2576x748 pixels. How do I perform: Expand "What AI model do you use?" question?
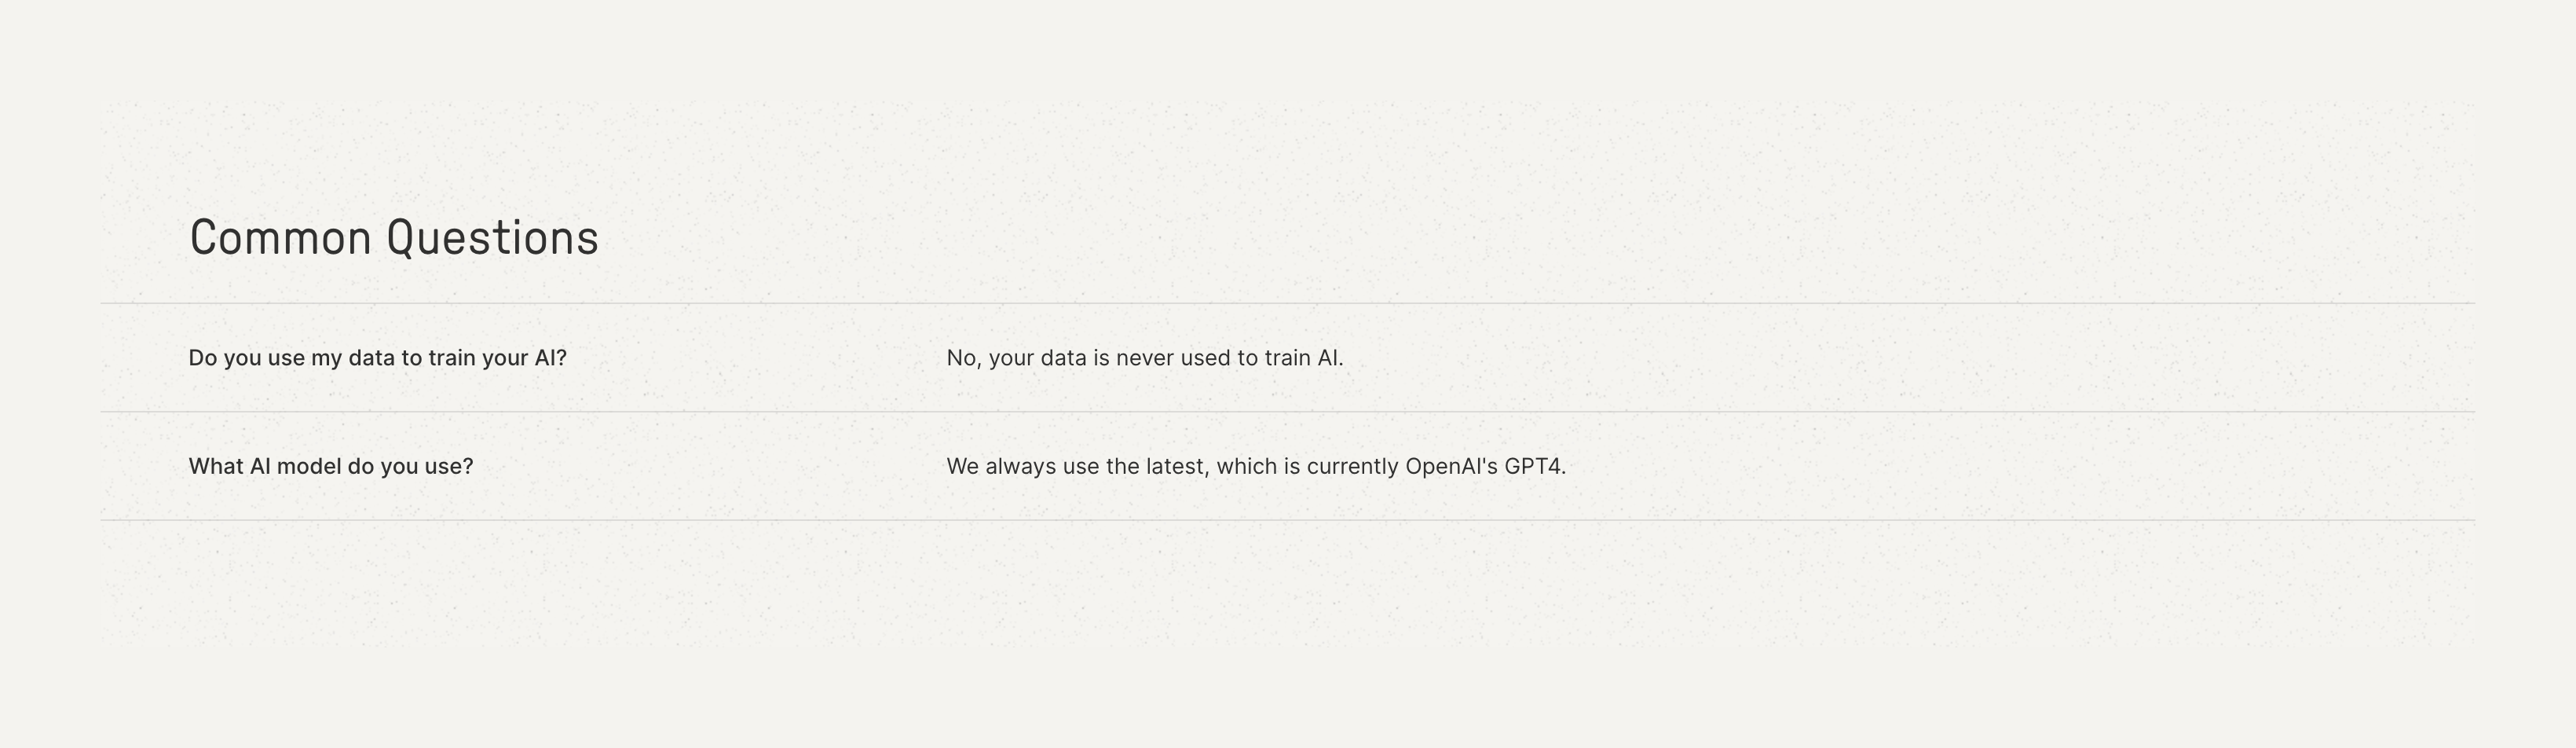(x=330, y=466)
